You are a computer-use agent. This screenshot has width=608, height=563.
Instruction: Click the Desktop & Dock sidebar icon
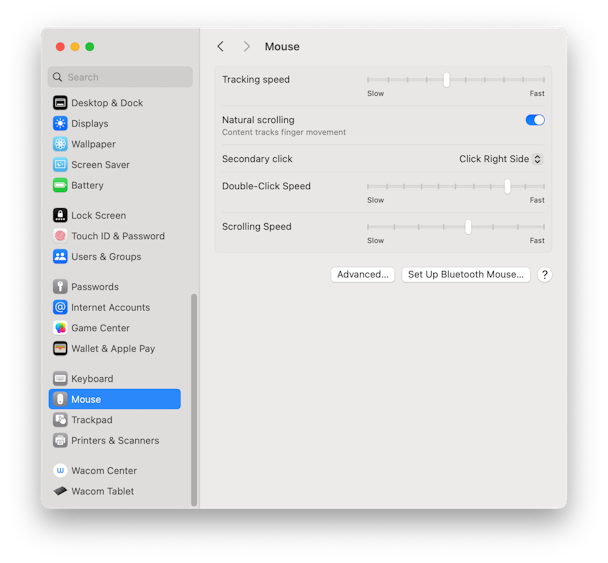click(60, 103)
